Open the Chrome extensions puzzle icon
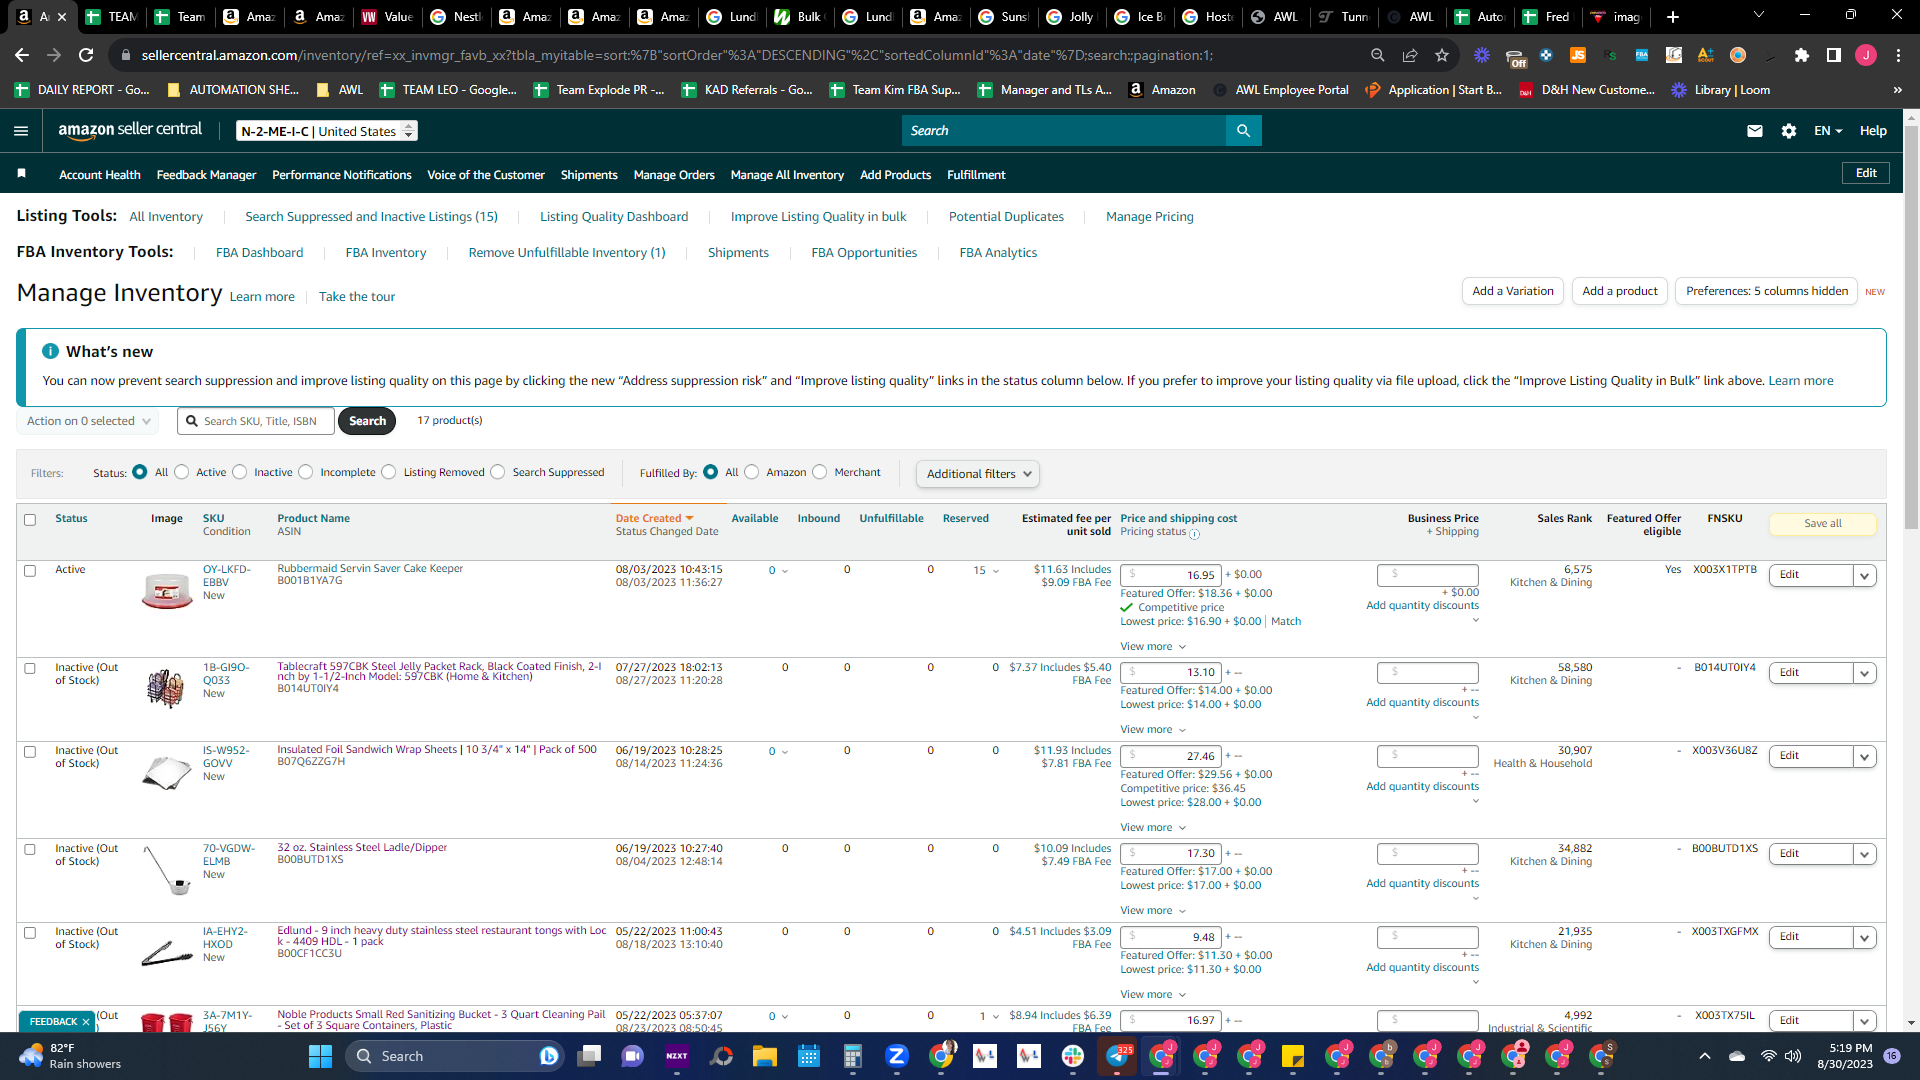 point(1801,55)
